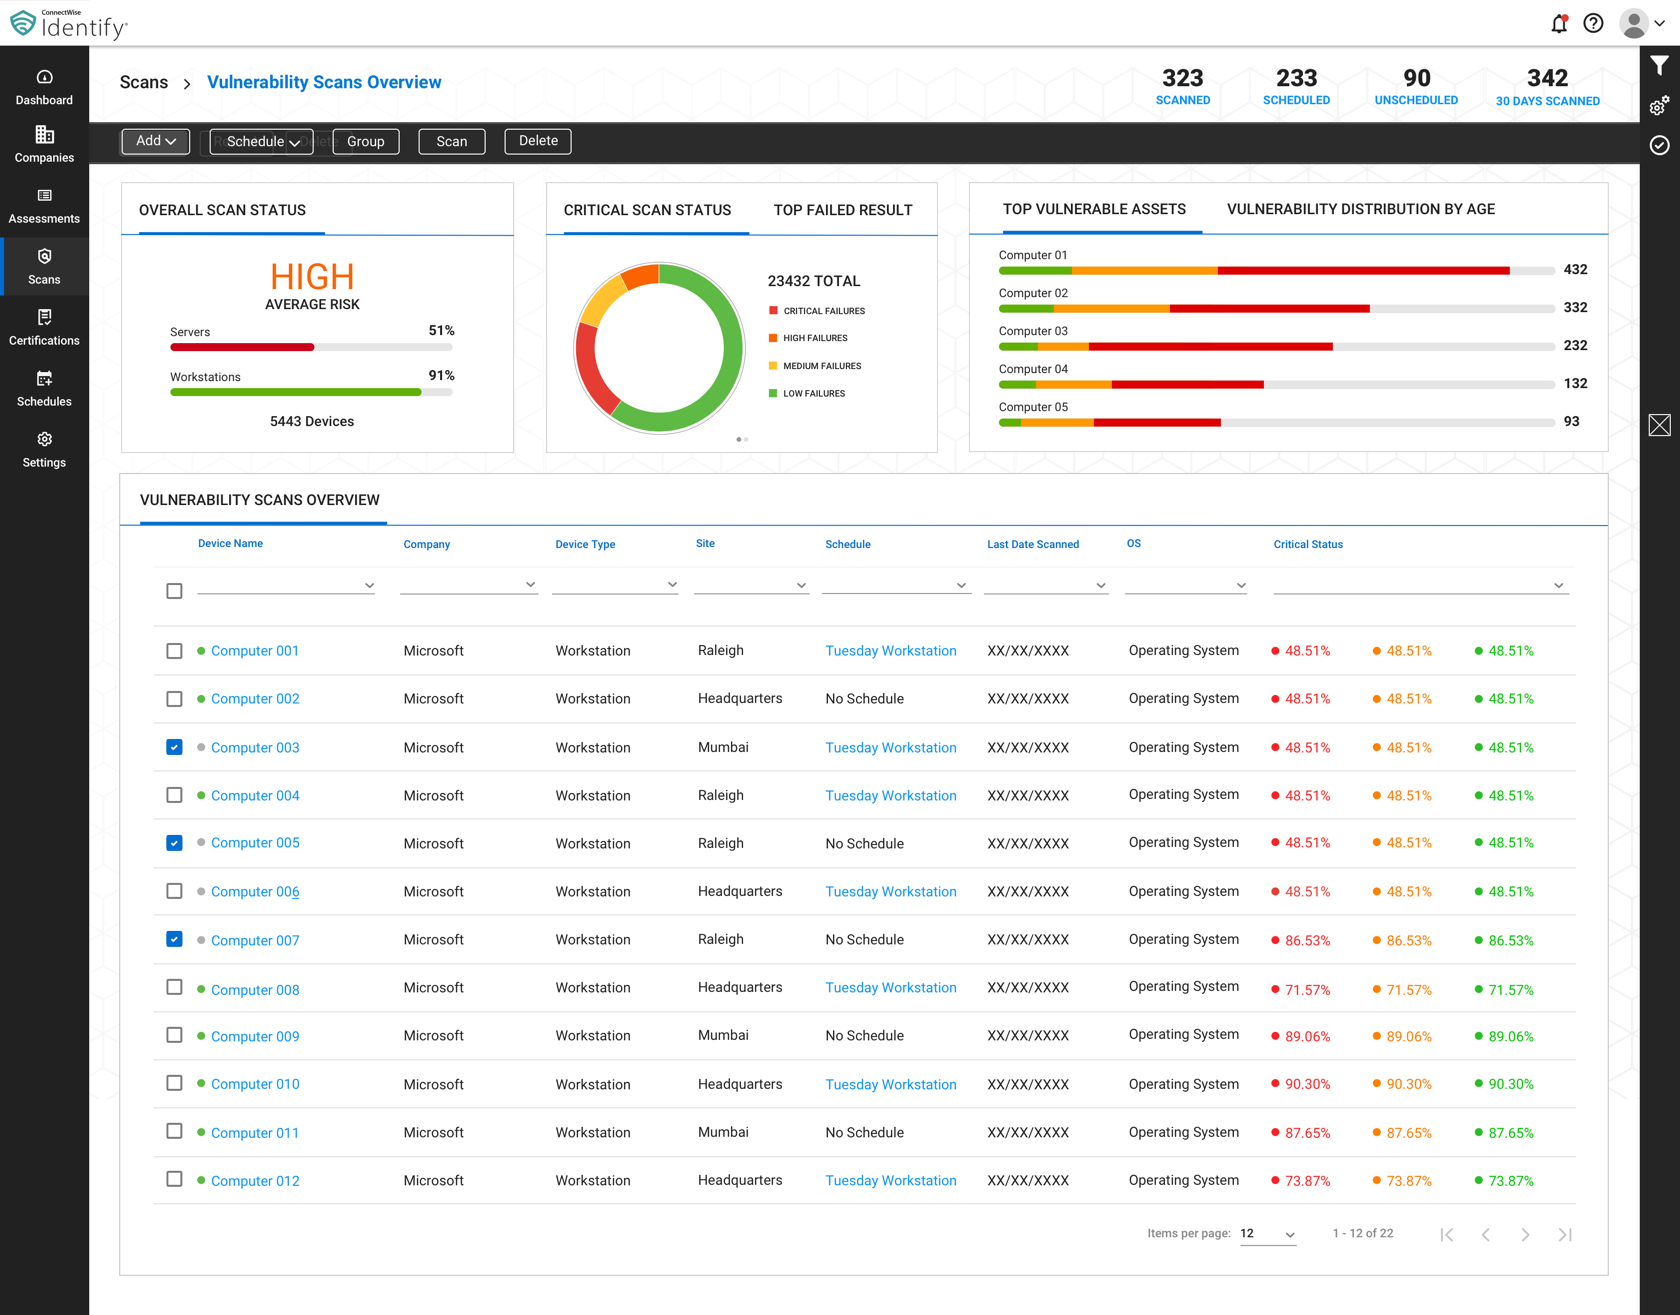Toggle the select-all header checkbox
This screenshot has width=1680, height=1315.
click(x=174, y=591)
